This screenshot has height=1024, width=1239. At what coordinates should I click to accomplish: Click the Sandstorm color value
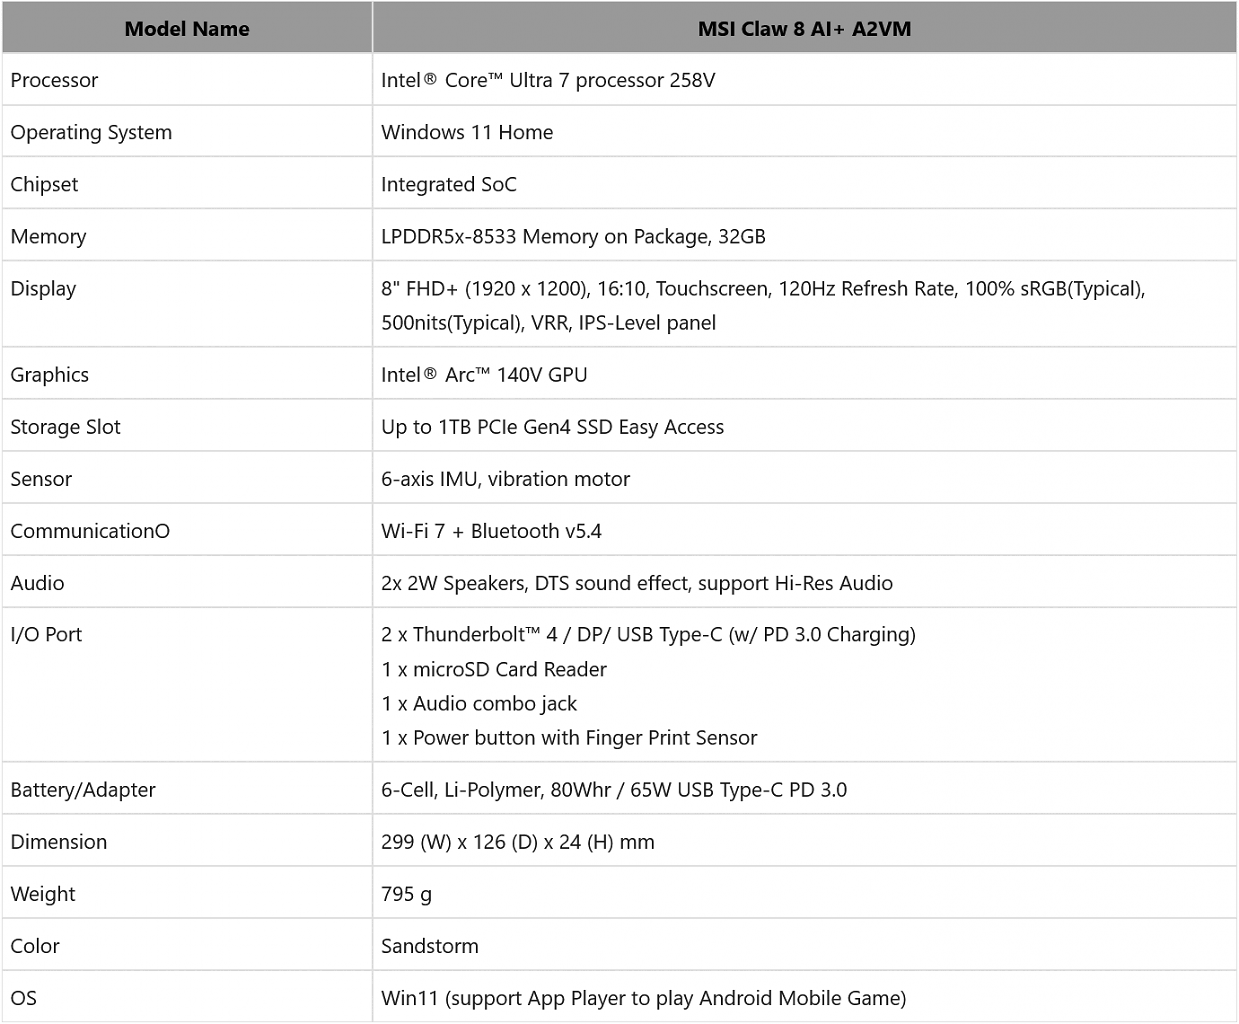click(x=430, y=946)
